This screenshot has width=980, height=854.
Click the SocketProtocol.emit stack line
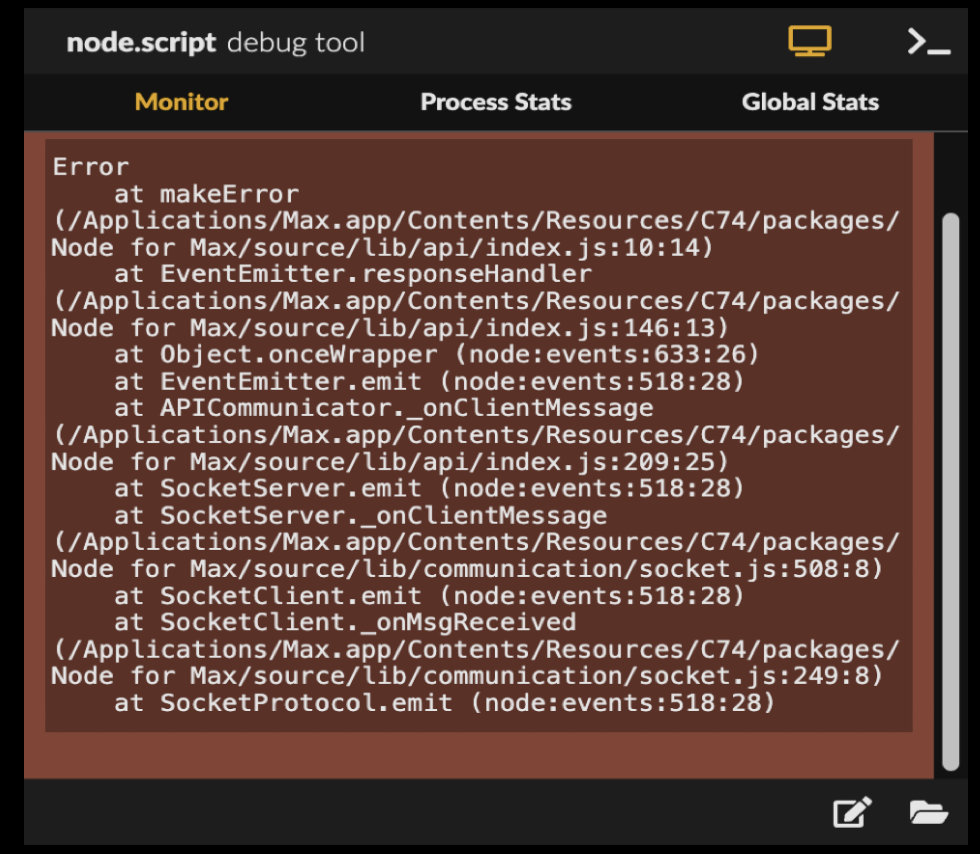(444, 703)
